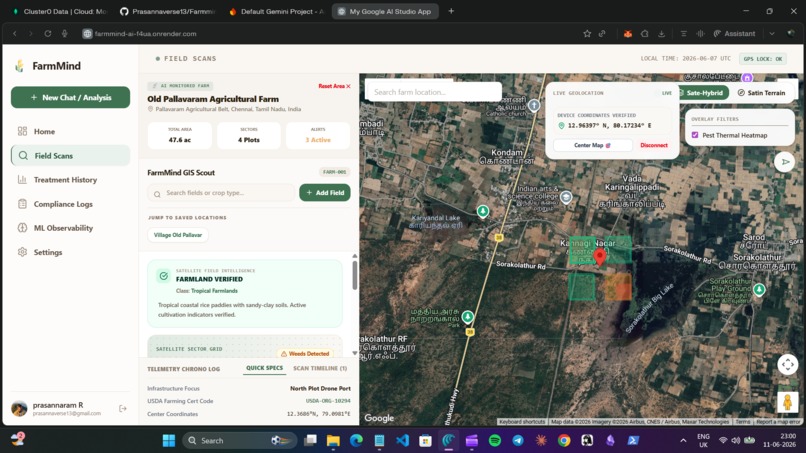The image size is (806, 453).
Task: Click Reset Area link
Action: coord(334,86)
